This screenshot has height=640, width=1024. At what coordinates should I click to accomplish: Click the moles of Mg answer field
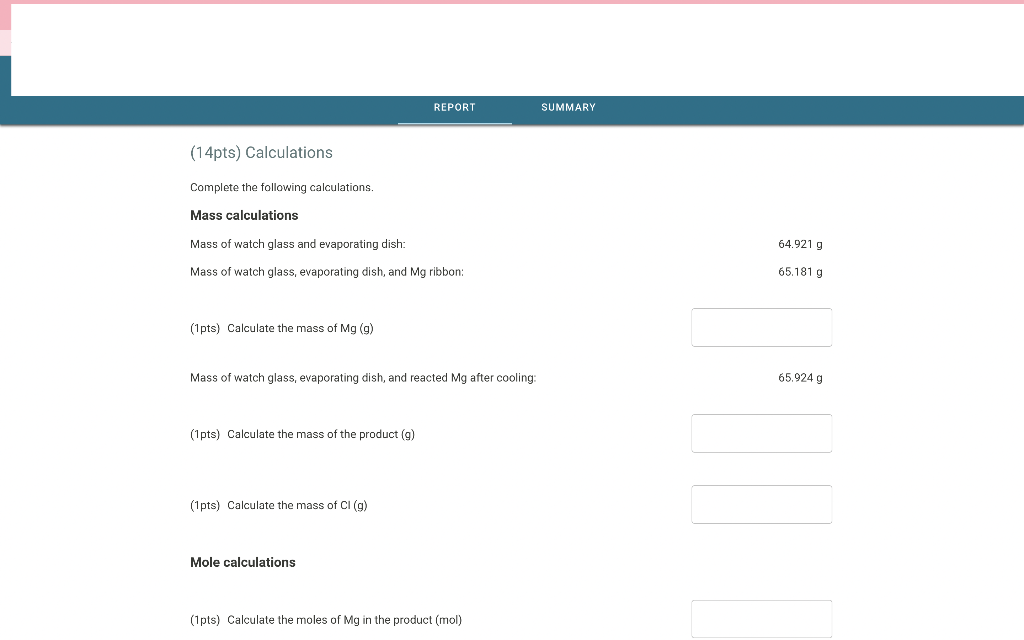pos(761,618)
